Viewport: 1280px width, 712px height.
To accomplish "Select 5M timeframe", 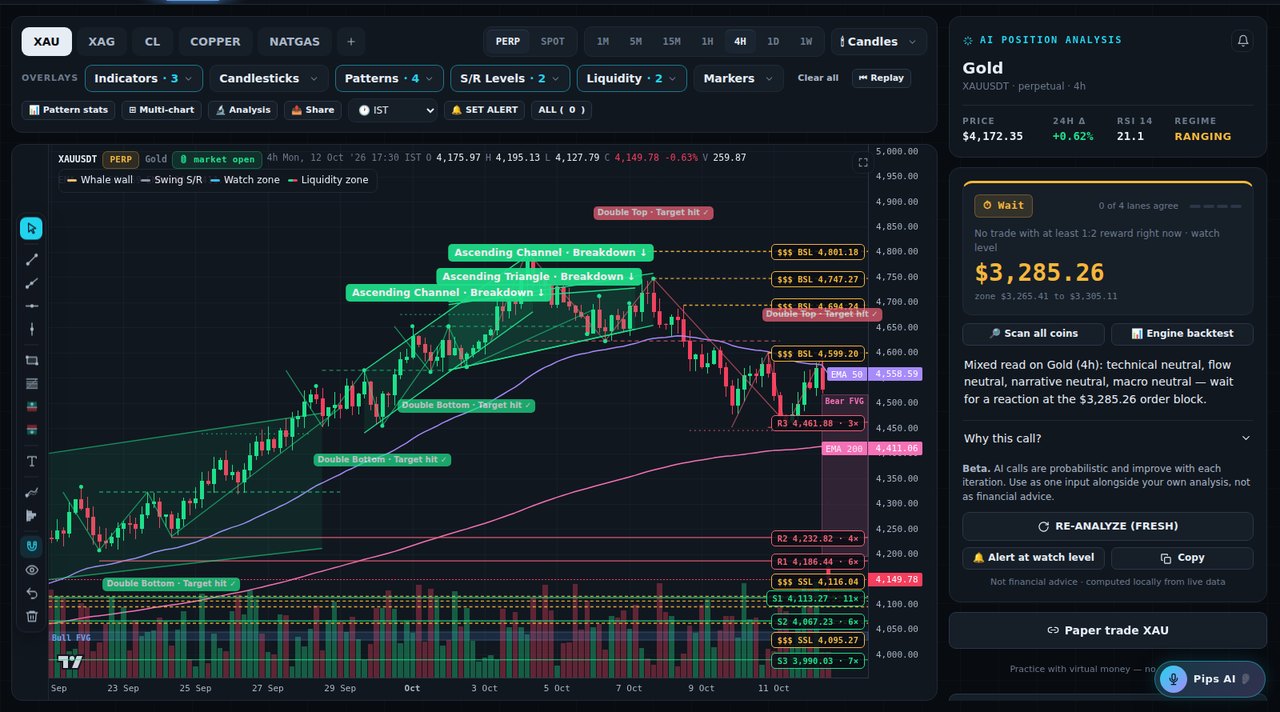I will click(636, 42).
